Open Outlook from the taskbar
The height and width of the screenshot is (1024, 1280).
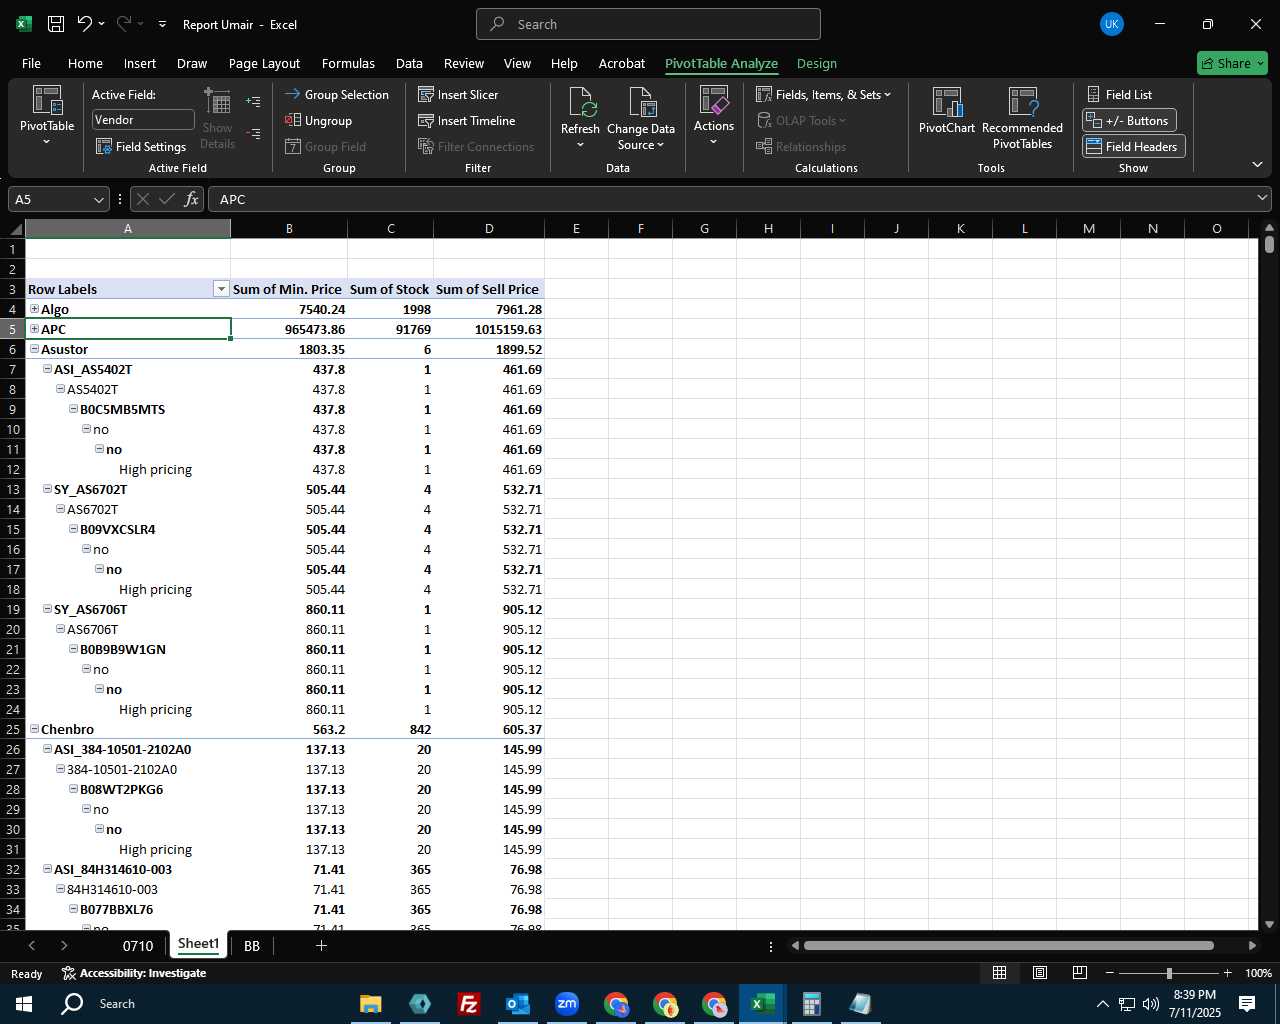point(517,1003)
